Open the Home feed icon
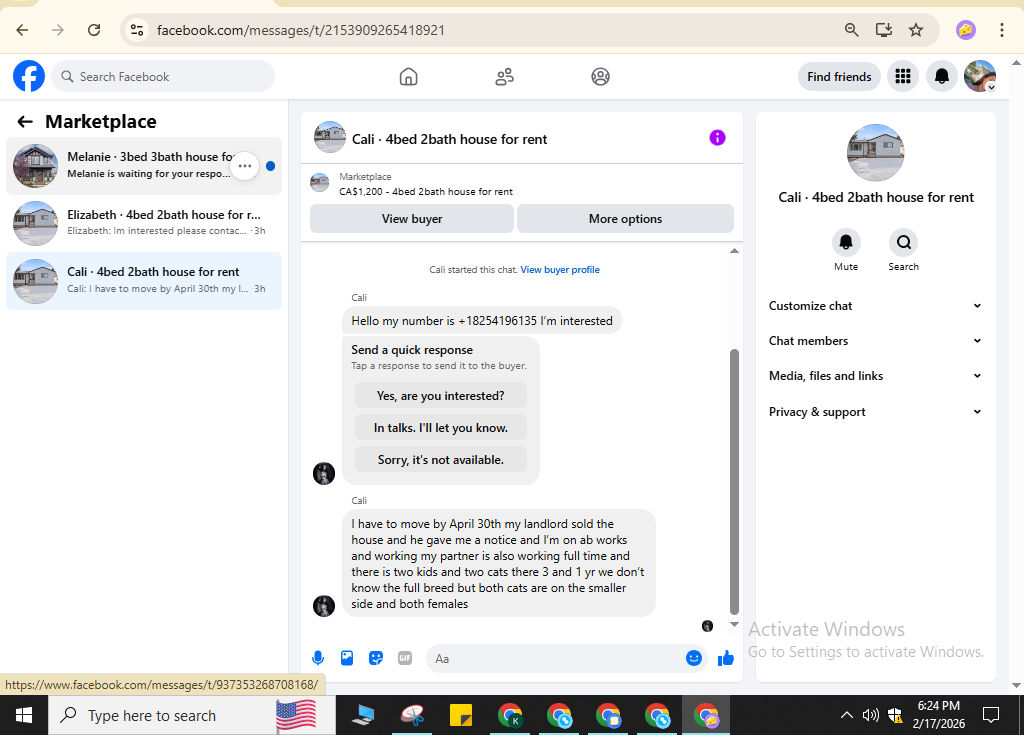Viewport: 1024px width, 735px height. (408, 76)
